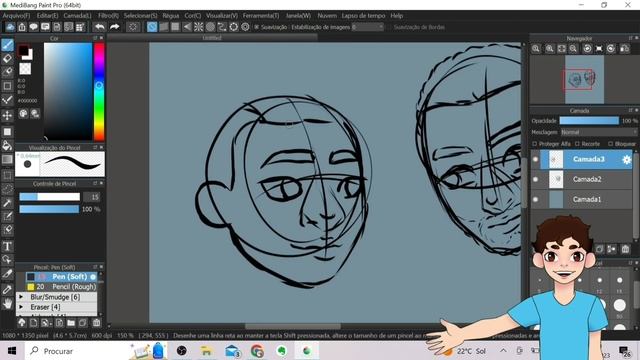Expand the Blur/Smudge brush group

21,297
